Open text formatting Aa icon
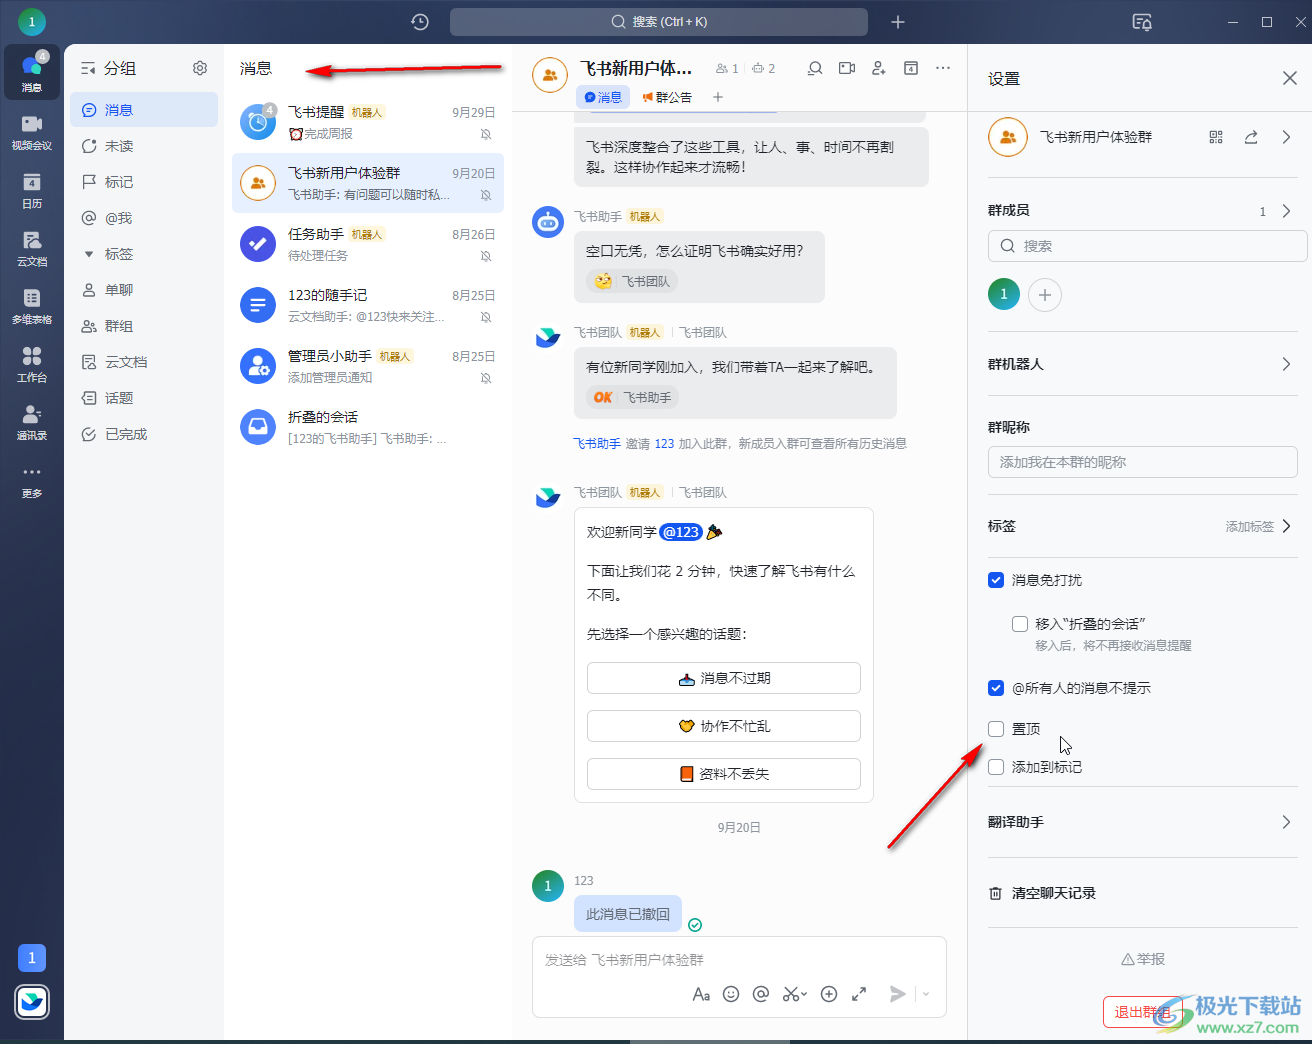Viewport: 1312px width, 1044px height. pos(701,994)
